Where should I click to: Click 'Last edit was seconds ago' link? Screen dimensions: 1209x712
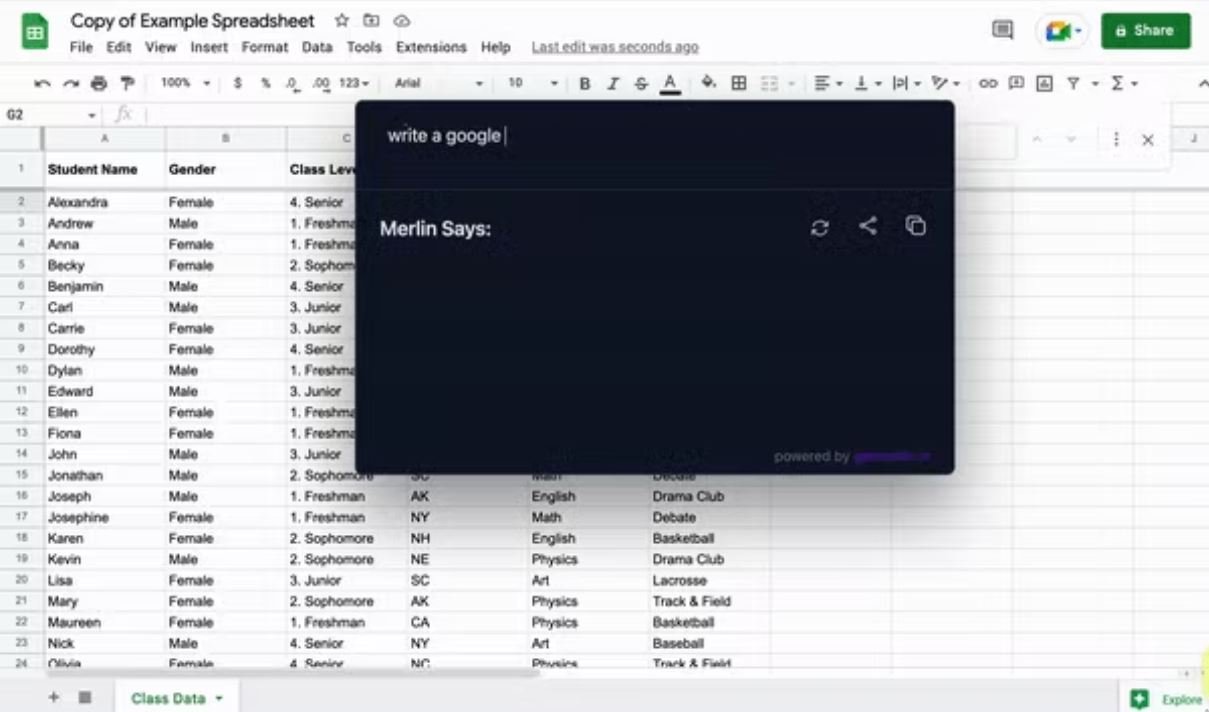pos(615,47)
